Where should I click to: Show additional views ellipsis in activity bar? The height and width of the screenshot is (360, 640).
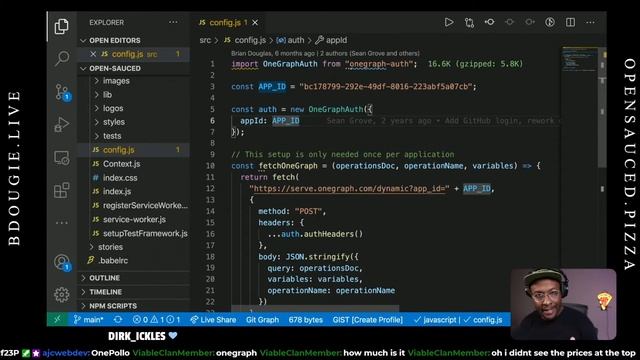click(x=62, y=223)
